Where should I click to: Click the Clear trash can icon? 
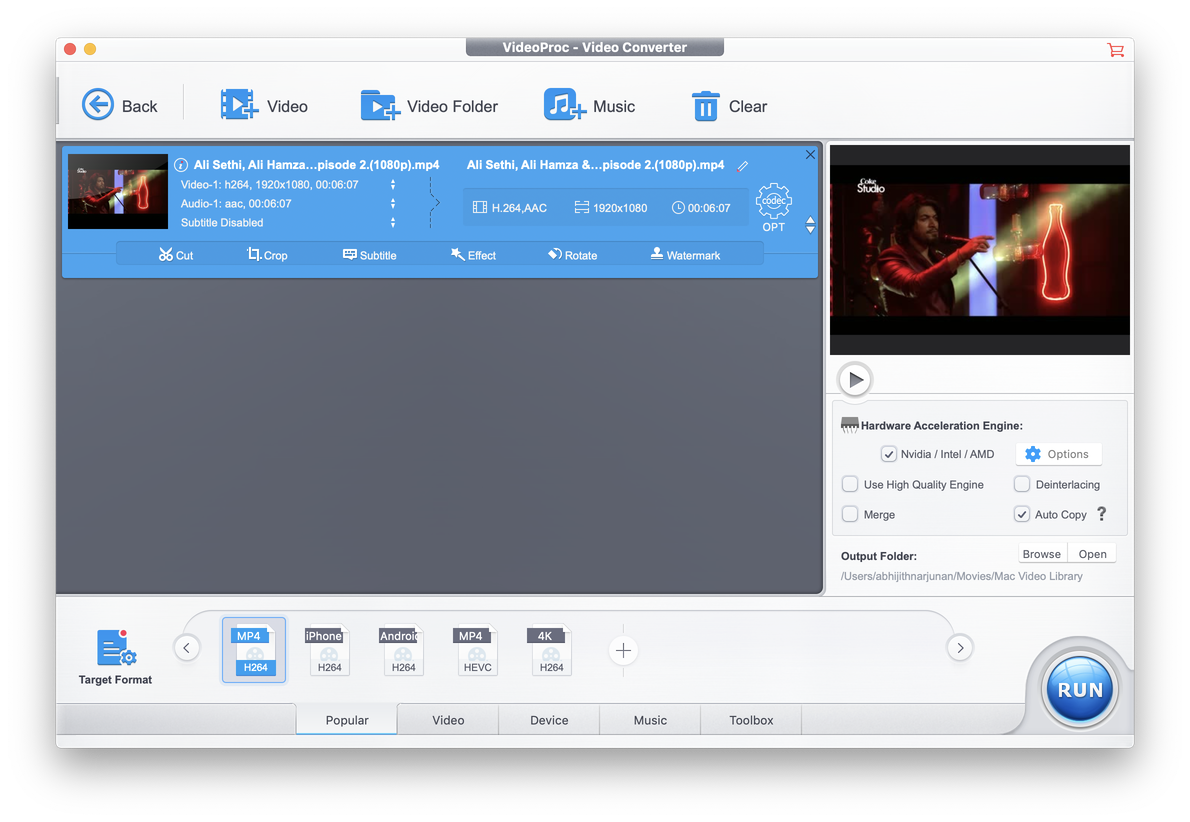705,106
